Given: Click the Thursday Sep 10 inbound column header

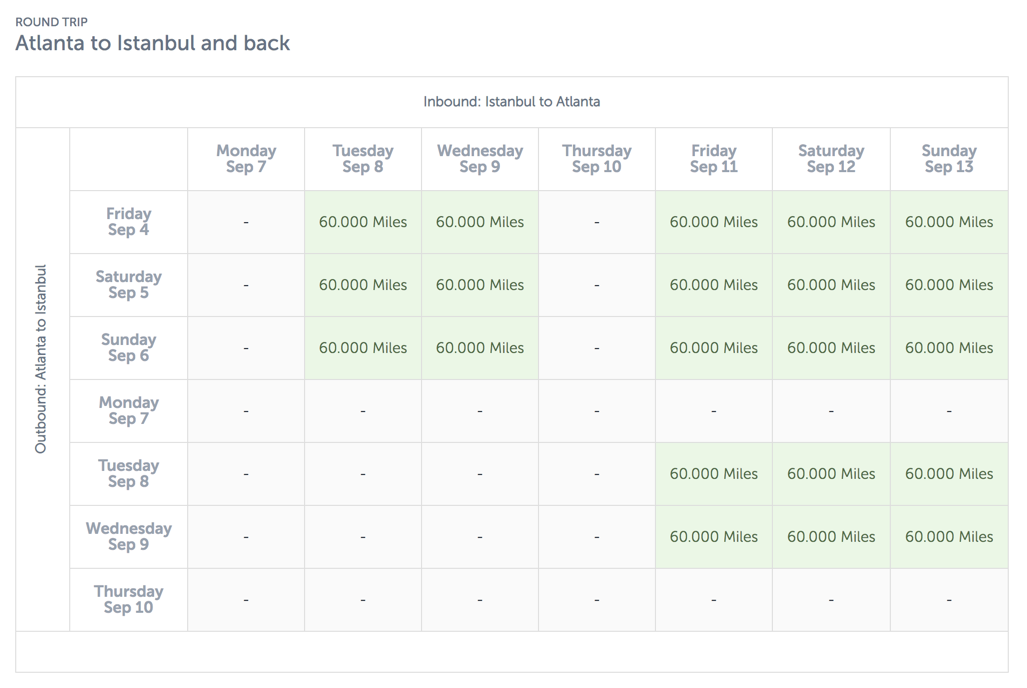Looking at the screenshot, I should (x=596, y=159).
